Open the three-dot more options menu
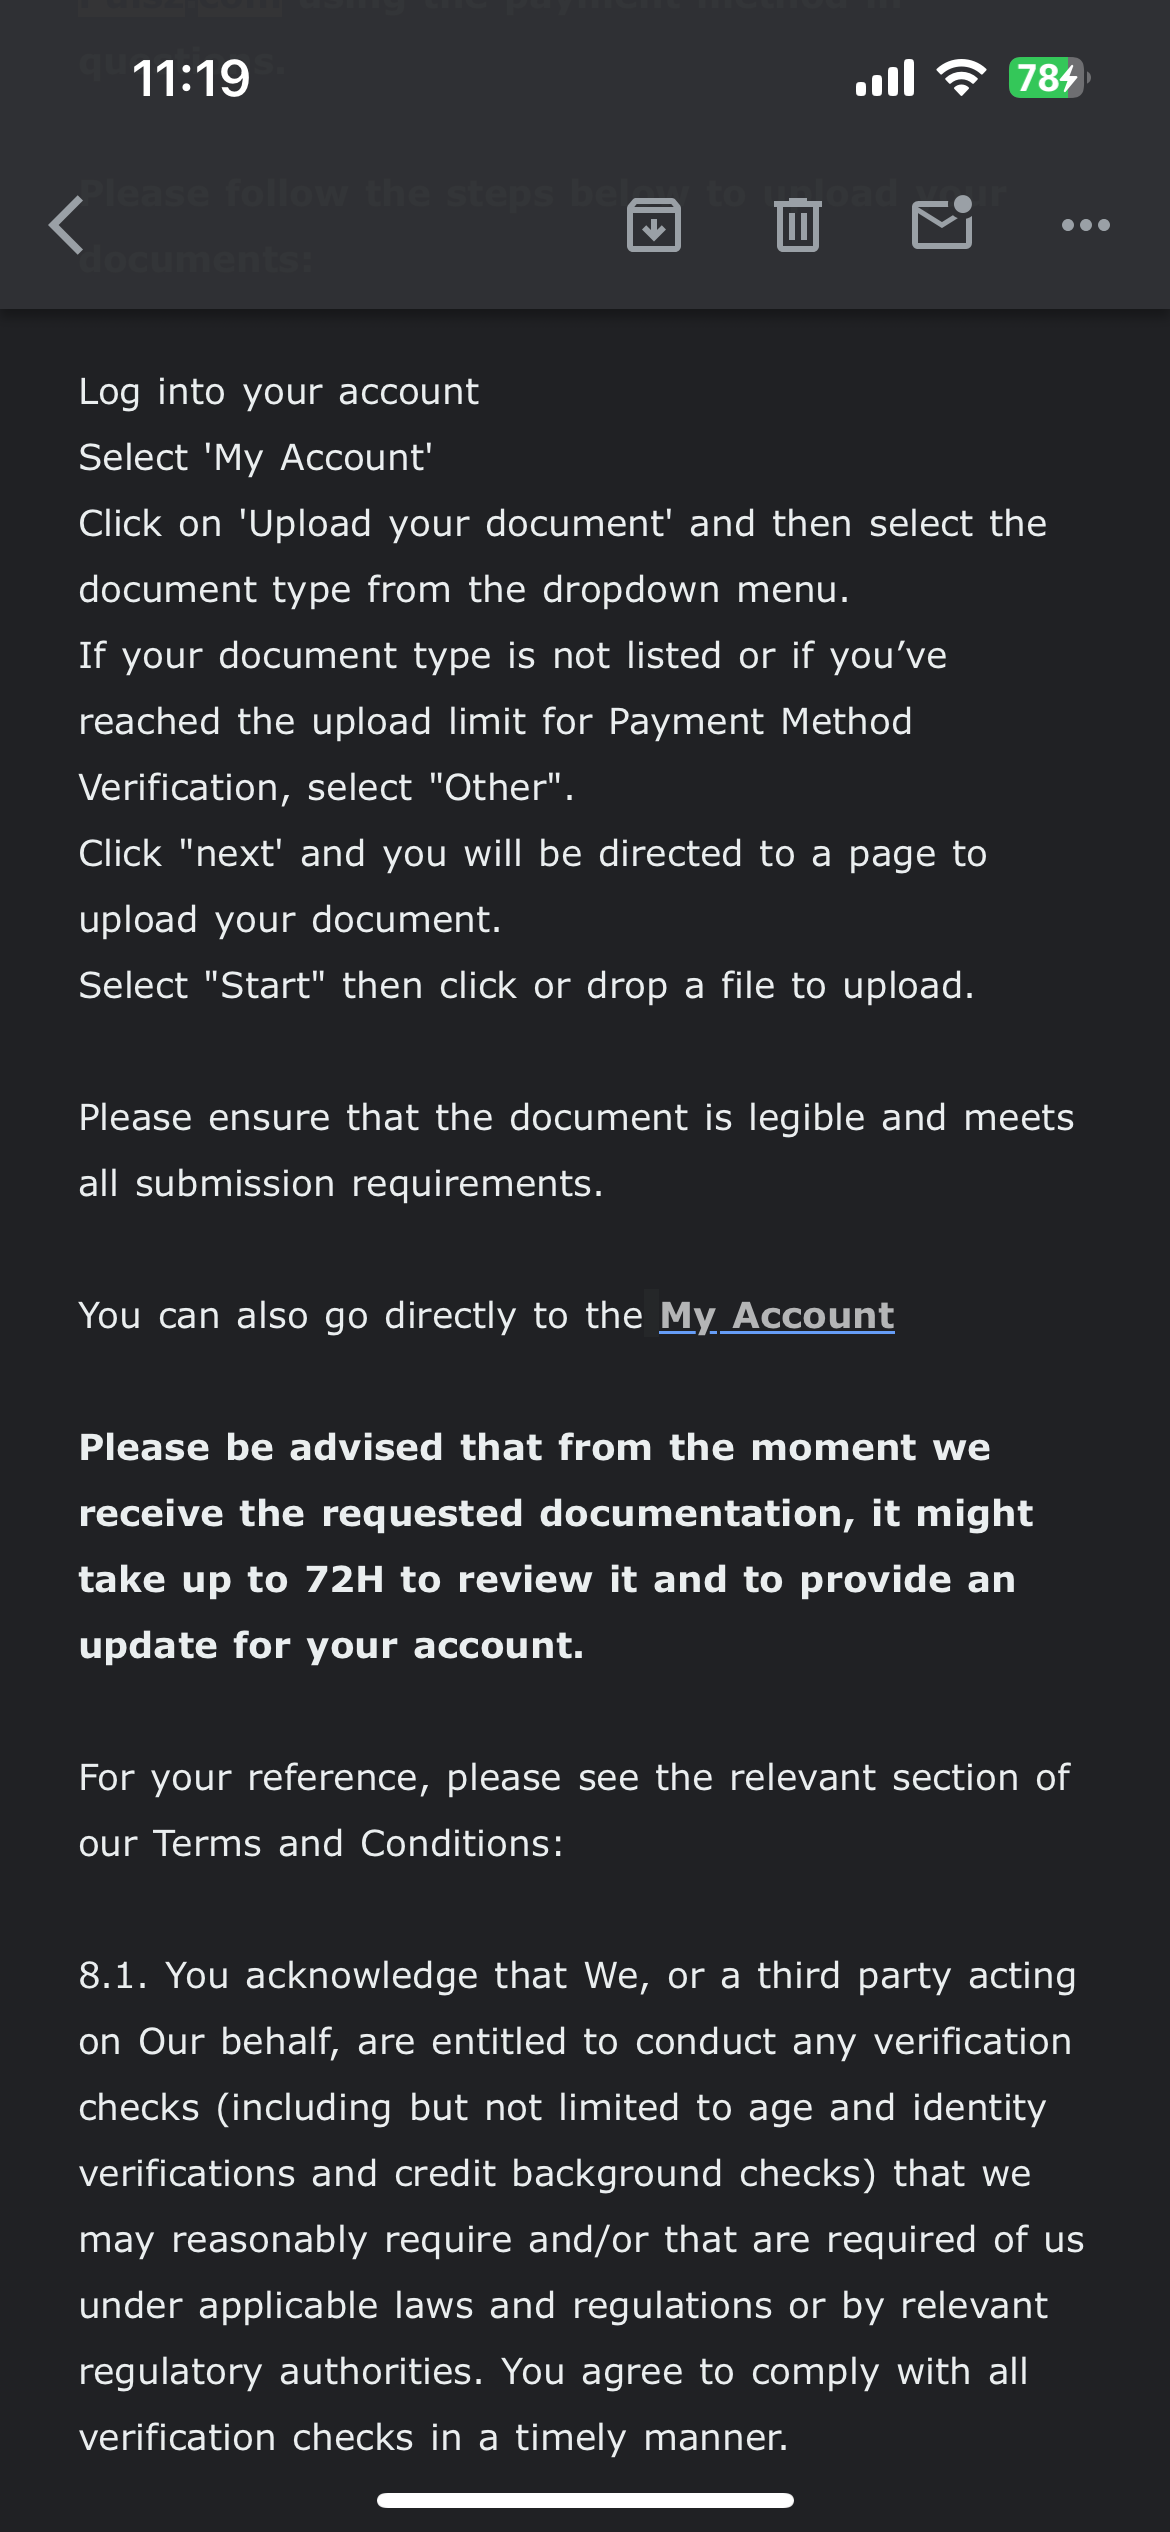Viewport: 1170px width, 2532px height. 1085,225
